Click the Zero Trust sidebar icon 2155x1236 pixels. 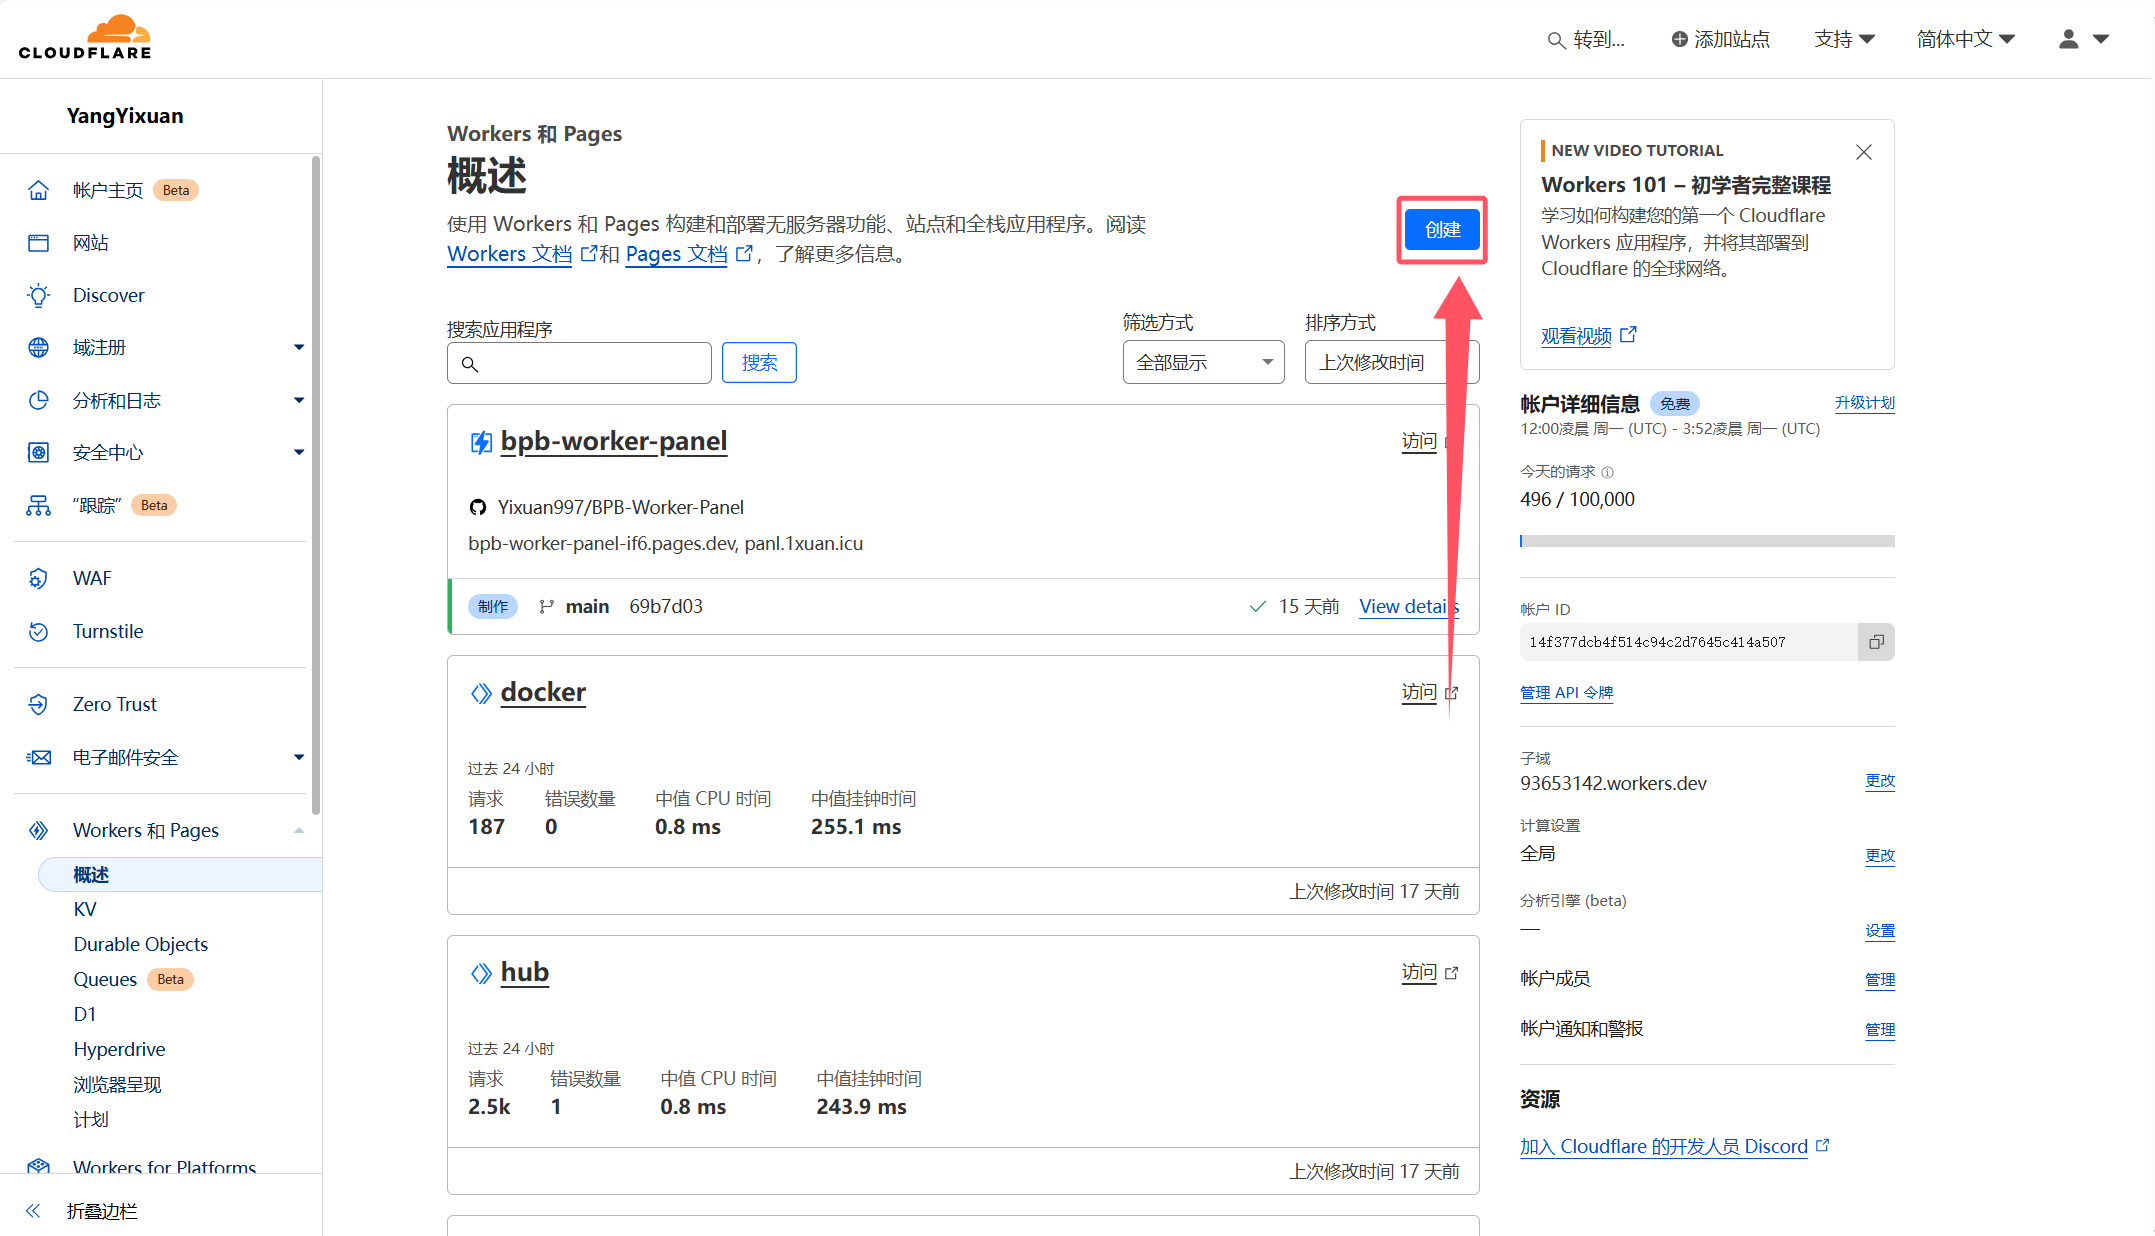click(40, 703)
